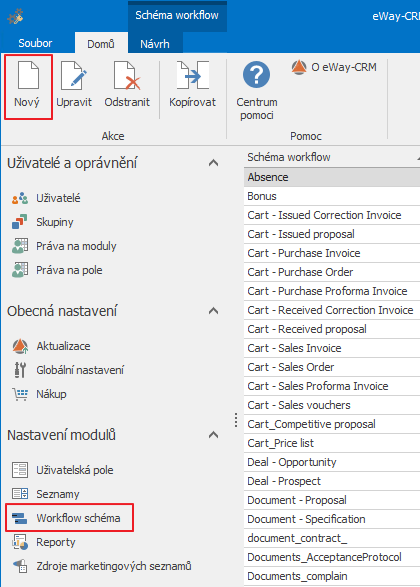Select Cart - Sales Proforma Invoice row
The height and width of the screenshot is (587, 420).
332,386
